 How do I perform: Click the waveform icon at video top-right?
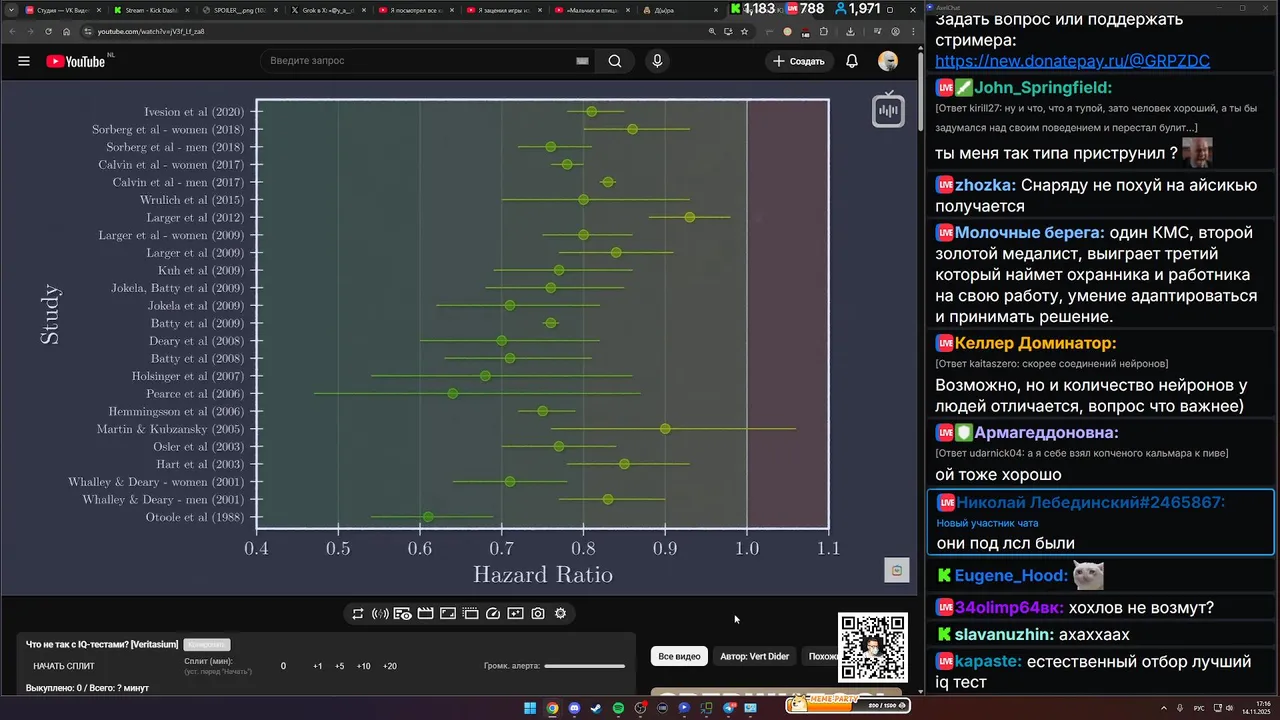[x=888, y=110]
